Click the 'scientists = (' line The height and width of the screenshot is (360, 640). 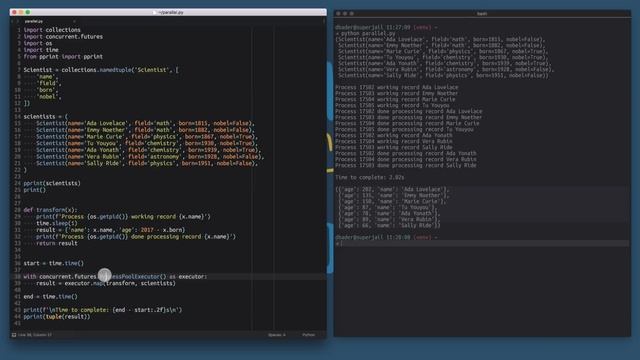point(46,116)
